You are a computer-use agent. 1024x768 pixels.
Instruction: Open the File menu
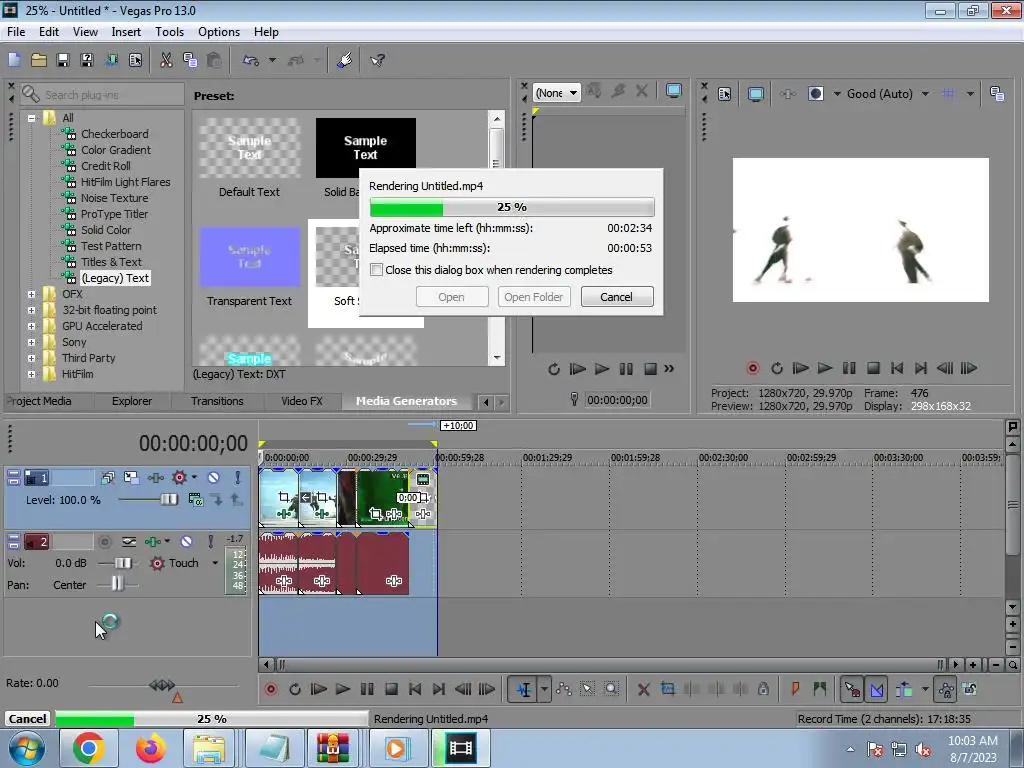click(16, 31)
